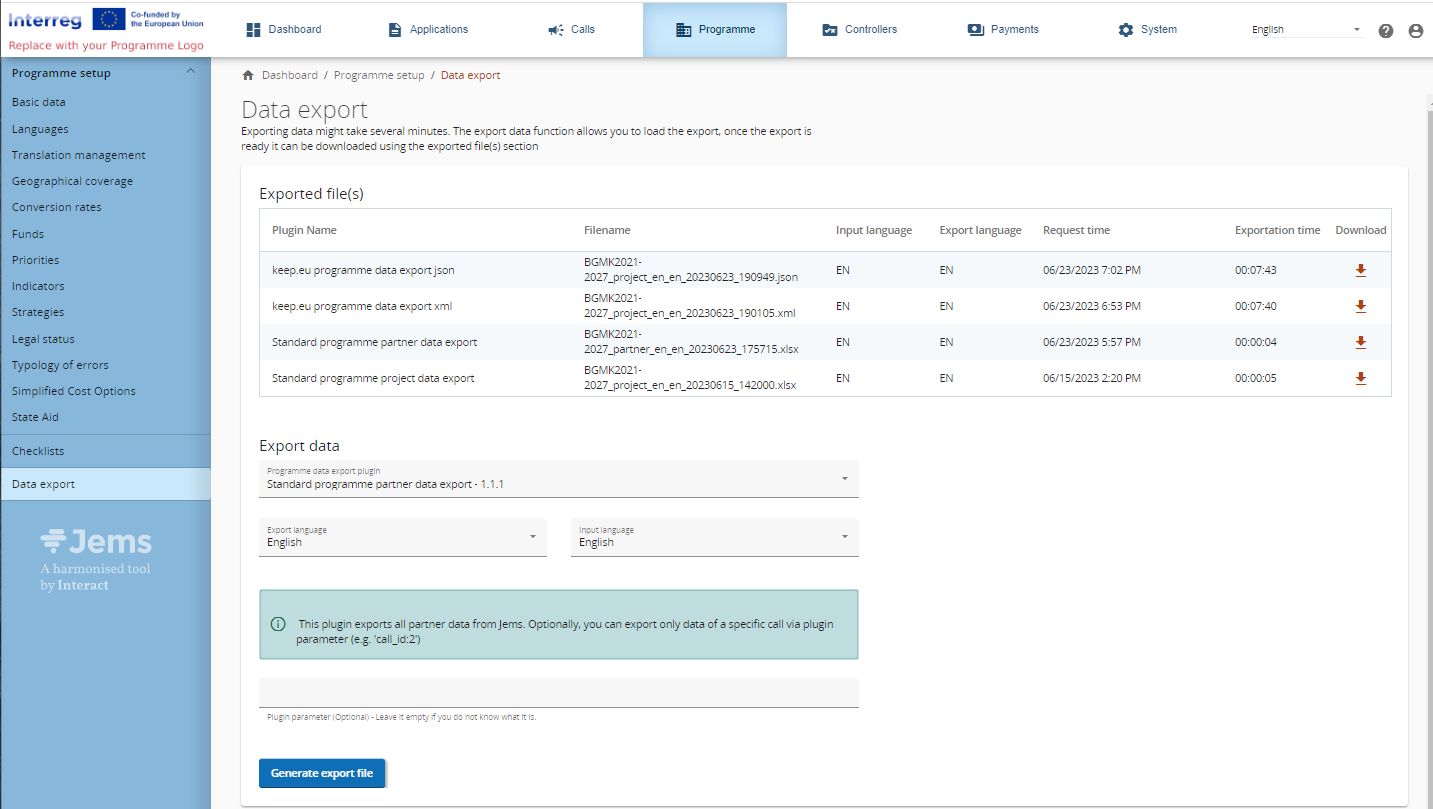Open the help question mark icon
Screen dimensions: 1433x809
1385,30
